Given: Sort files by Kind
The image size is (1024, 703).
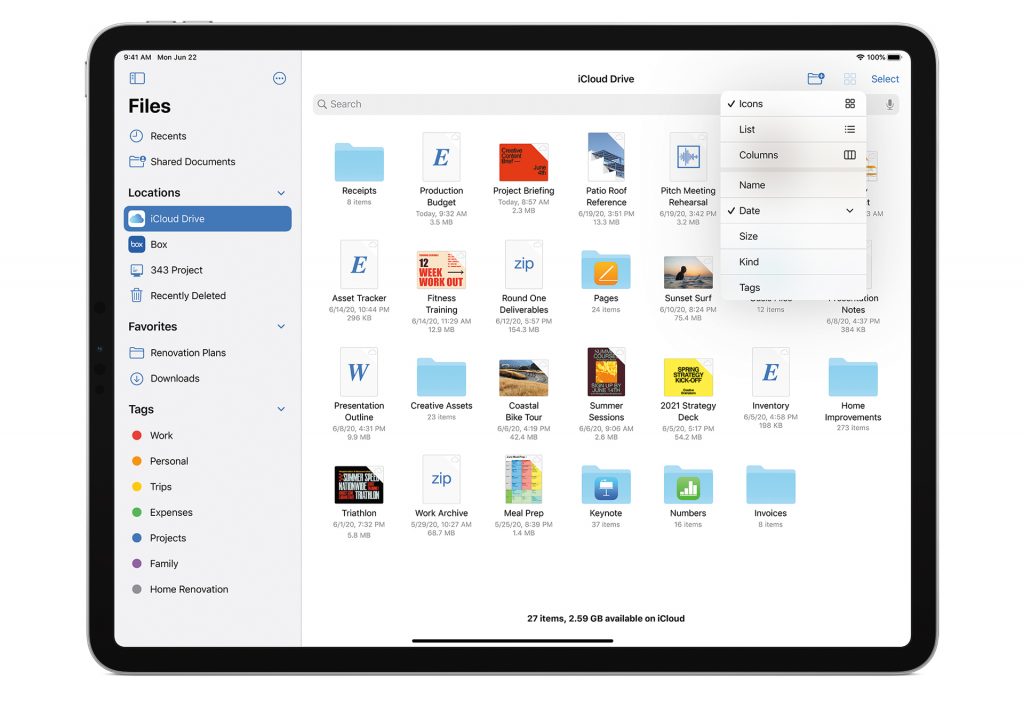Looking at the screenshot, I should [793, 261].
